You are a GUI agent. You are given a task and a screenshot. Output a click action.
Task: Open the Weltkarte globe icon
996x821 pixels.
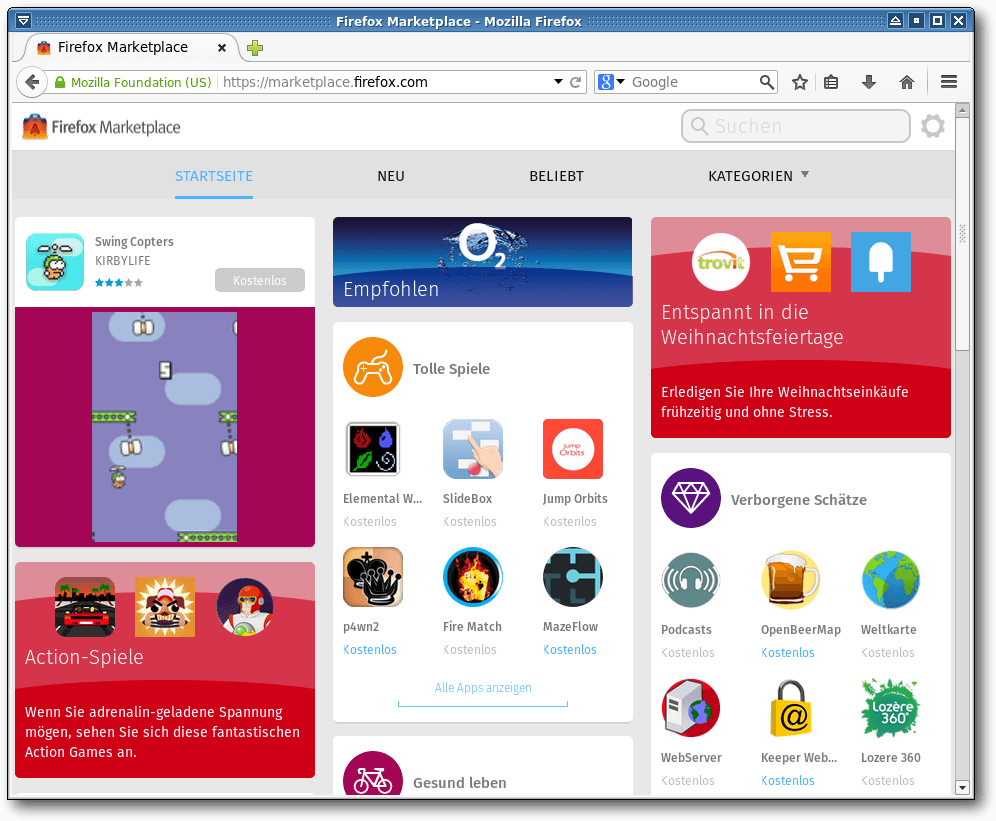point(891,580)
